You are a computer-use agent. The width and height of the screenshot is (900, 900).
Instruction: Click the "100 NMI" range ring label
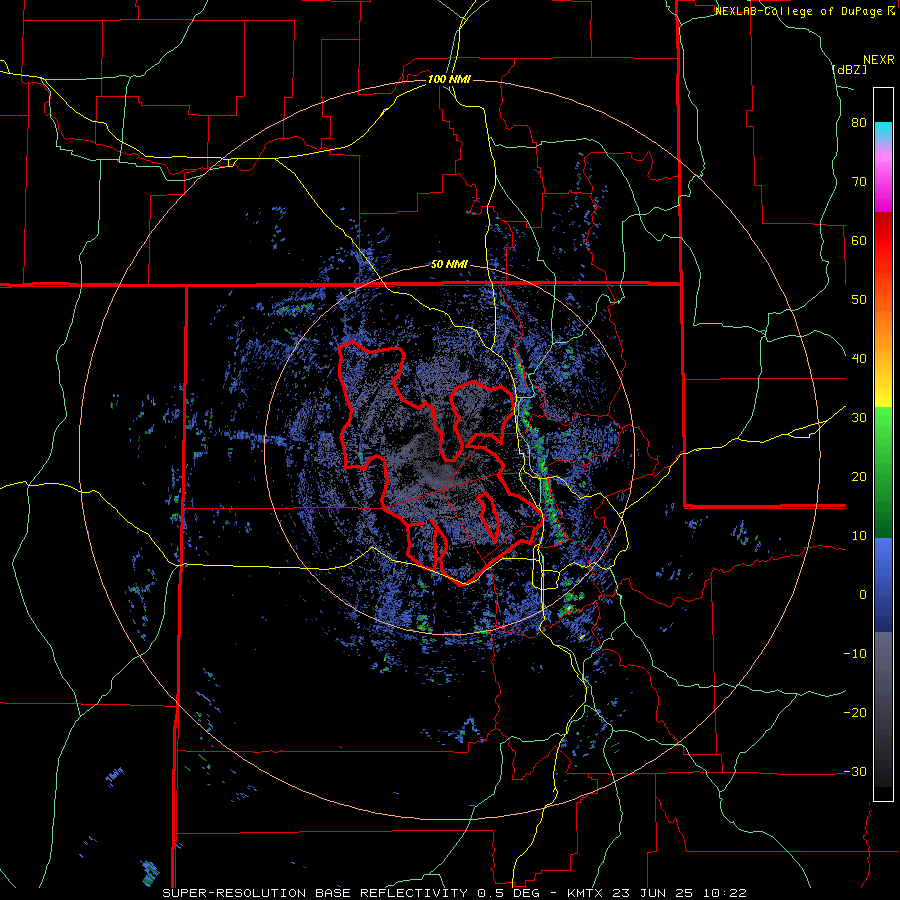pos(449,79)
